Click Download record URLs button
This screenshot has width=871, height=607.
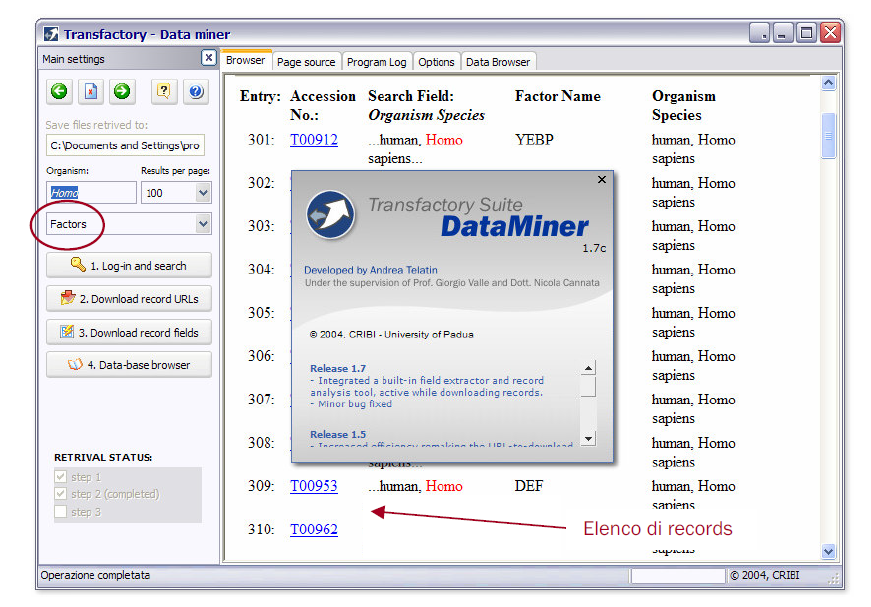click(129, 299)
